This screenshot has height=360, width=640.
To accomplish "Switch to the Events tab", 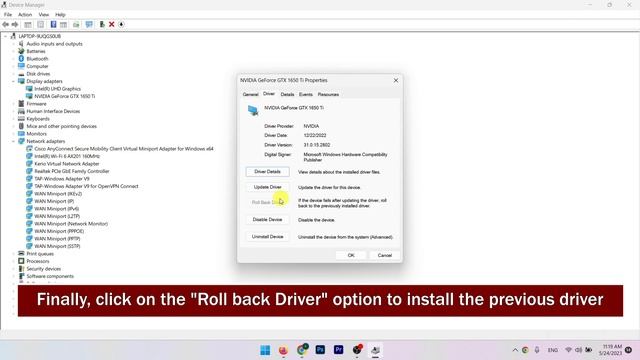I will point(306,94).
